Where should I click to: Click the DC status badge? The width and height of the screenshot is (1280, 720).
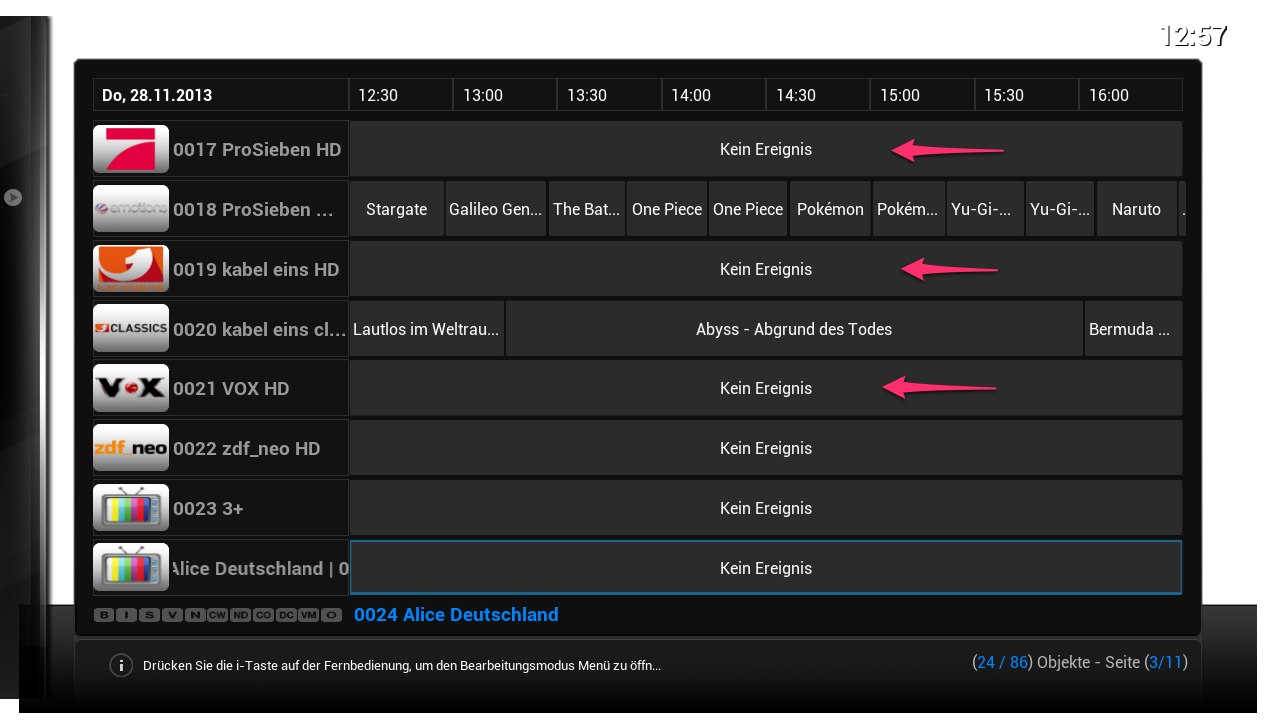(286, 615)
